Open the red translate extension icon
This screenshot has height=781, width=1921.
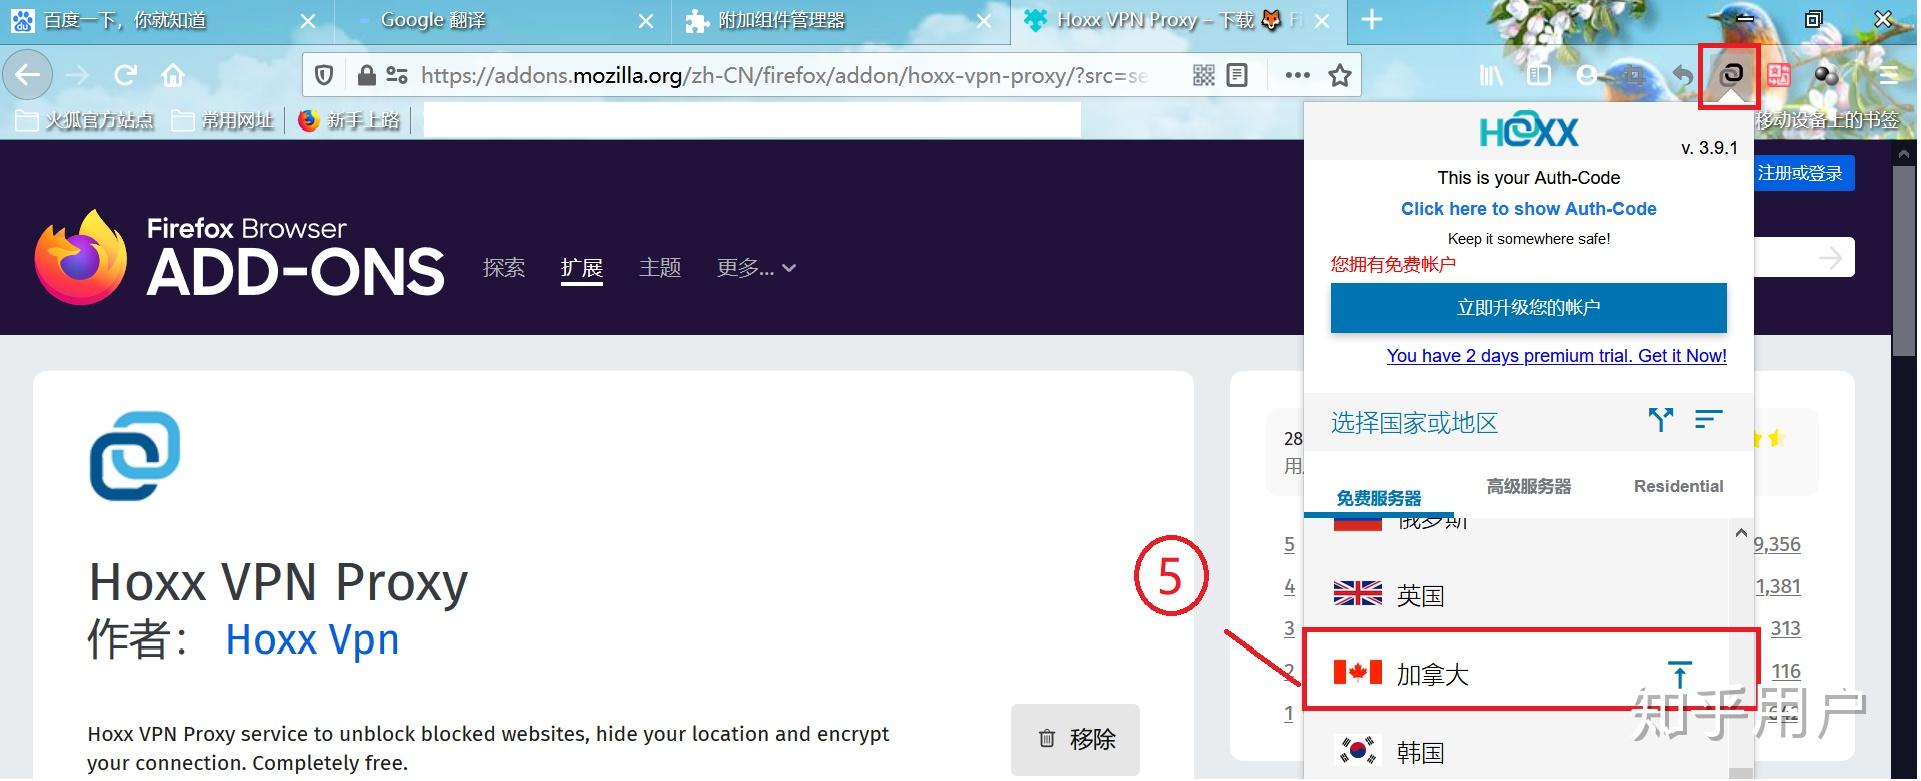1779,75
